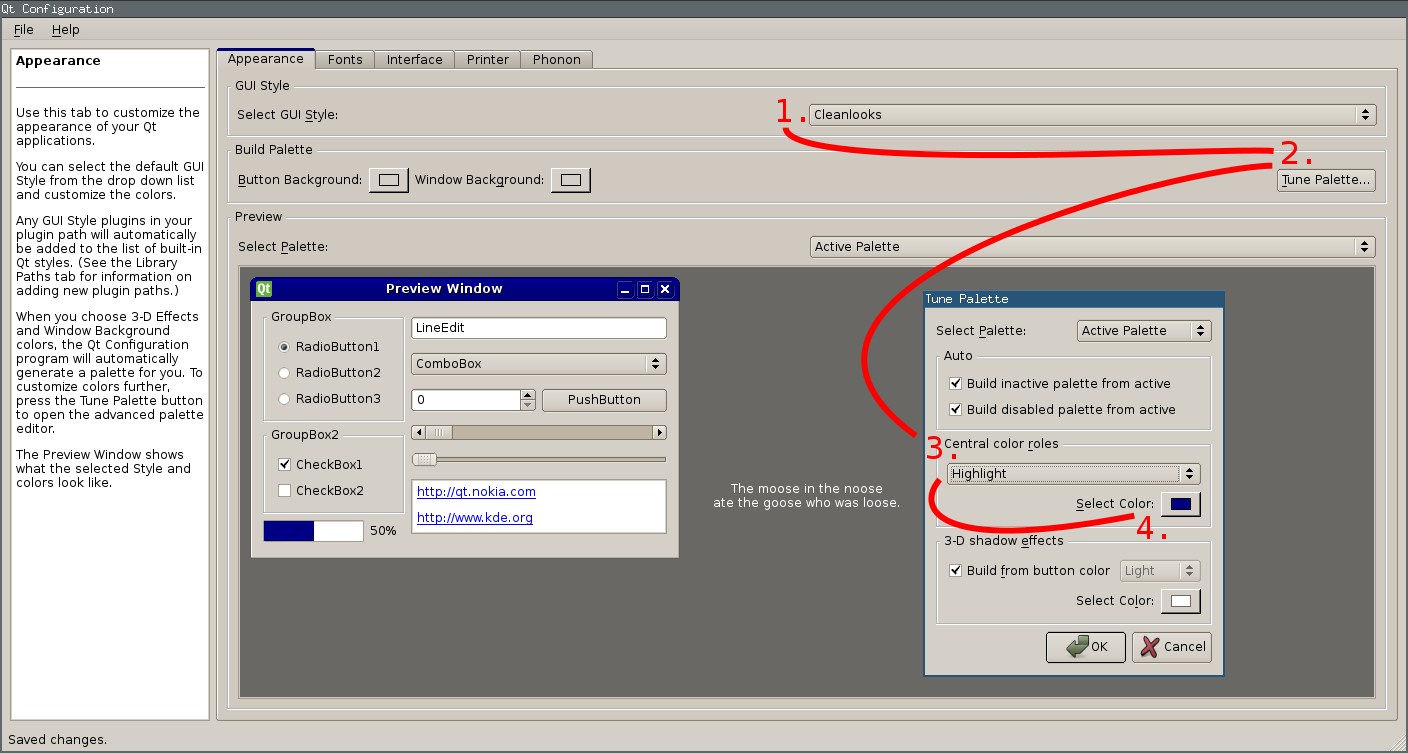The width and height of the screenshot is (1408, 753).
Task: Click the green arrow icon on OK button
Action: tap(1077, 647)
